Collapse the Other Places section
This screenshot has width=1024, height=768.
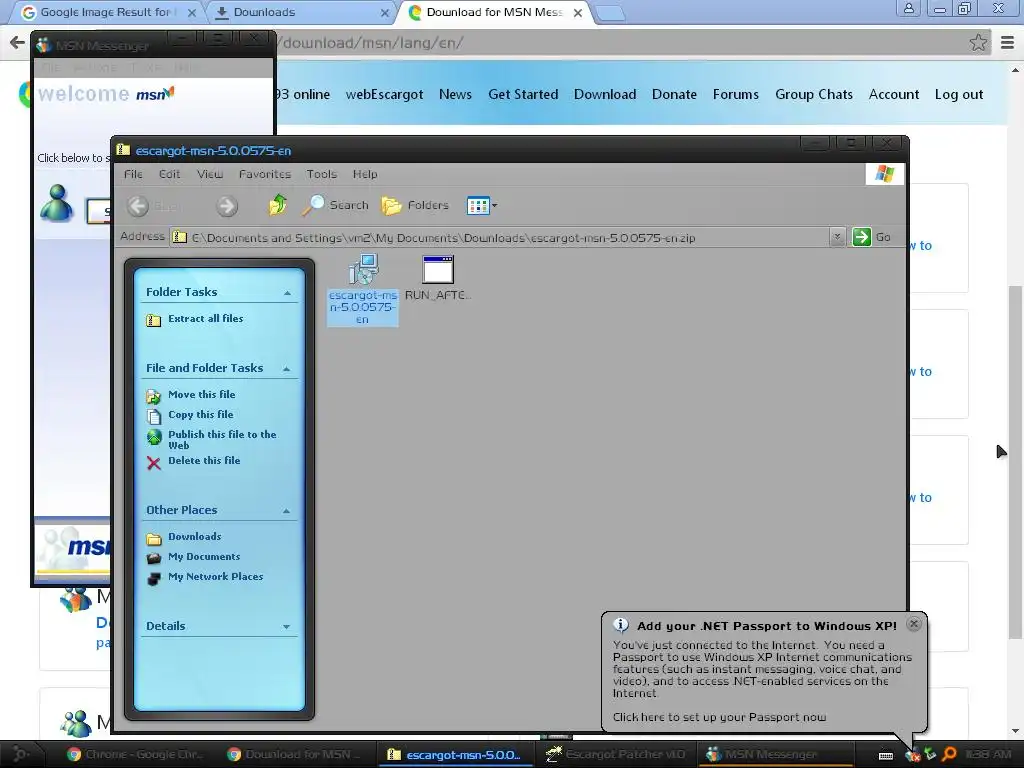click(286, 511)
